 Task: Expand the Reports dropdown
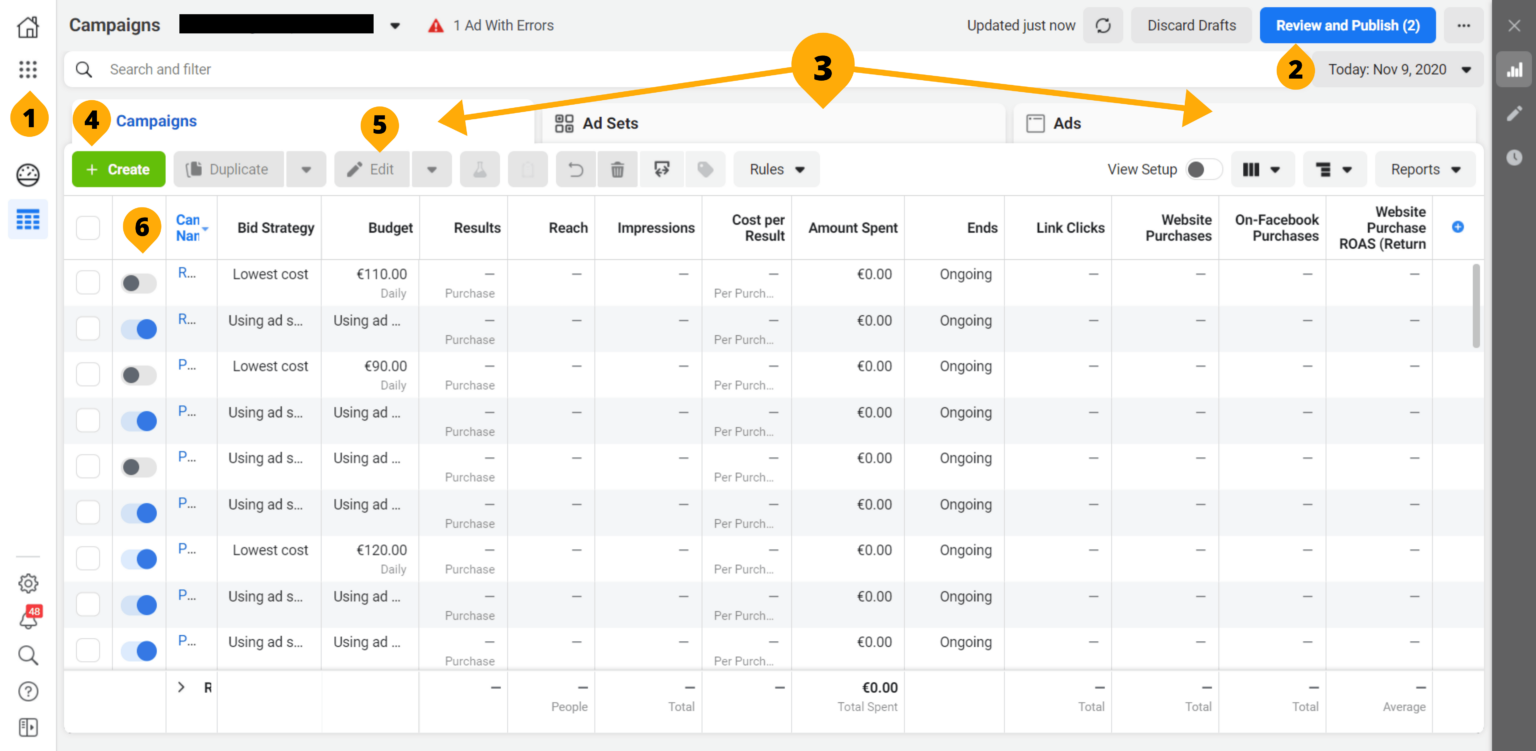point(1425,169)
